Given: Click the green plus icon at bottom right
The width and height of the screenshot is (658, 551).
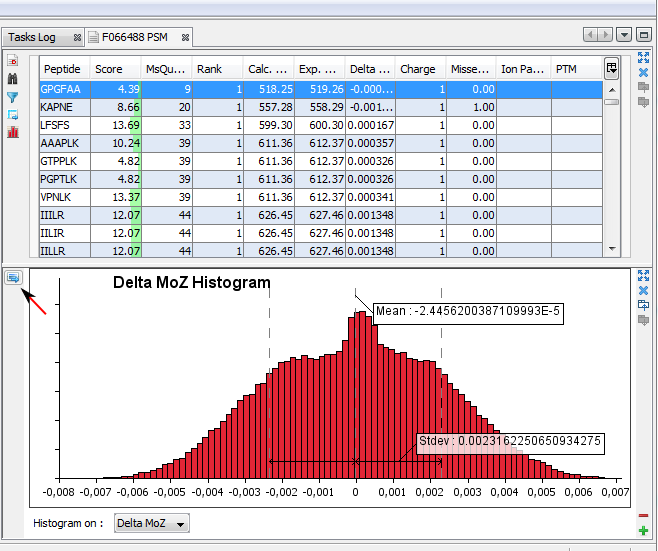Looking at the screenshot, I should (643, 529).
